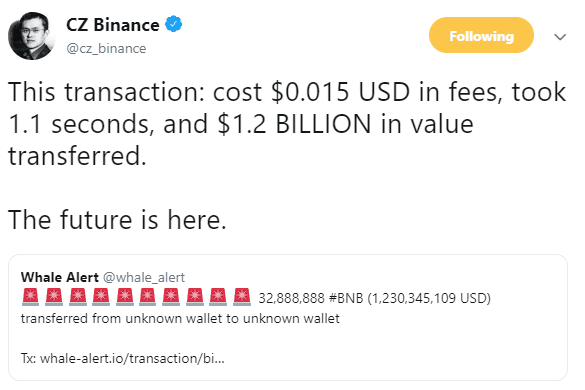
Task: Open the @cz_binance handle
Action: (106, 49)
